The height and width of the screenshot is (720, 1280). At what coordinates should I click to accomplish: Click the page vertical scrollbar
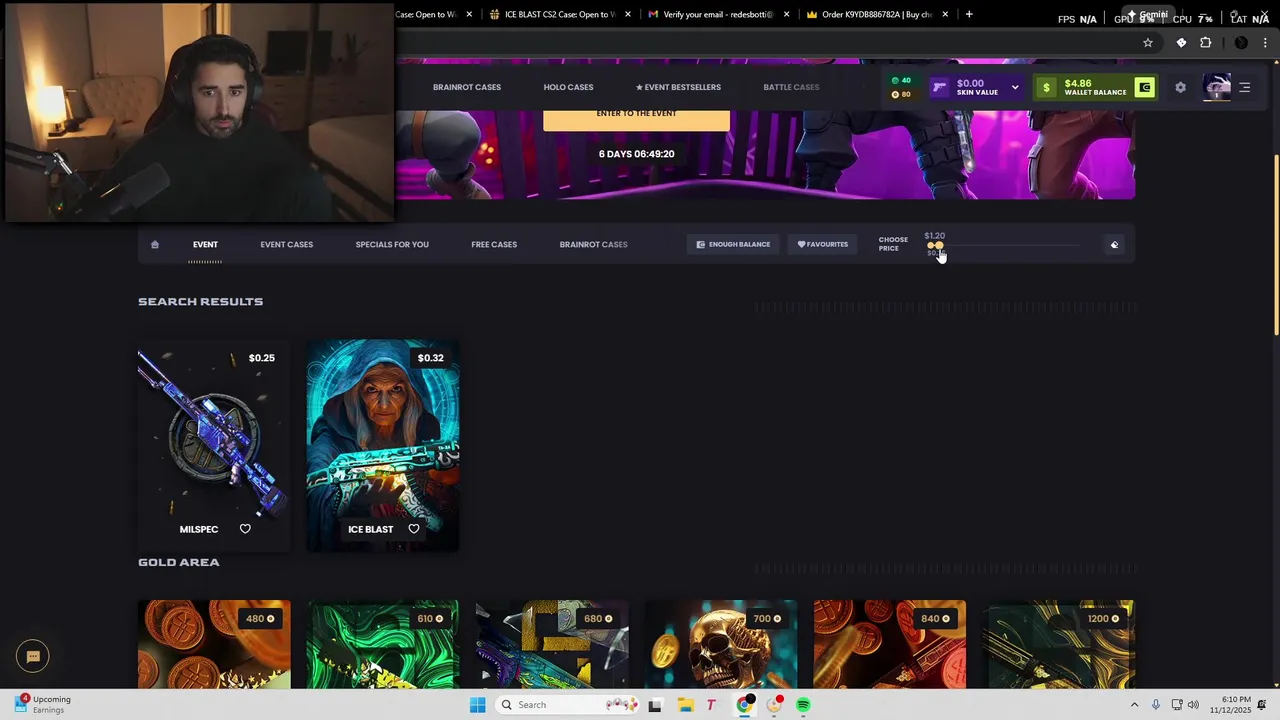point(1275,245)
